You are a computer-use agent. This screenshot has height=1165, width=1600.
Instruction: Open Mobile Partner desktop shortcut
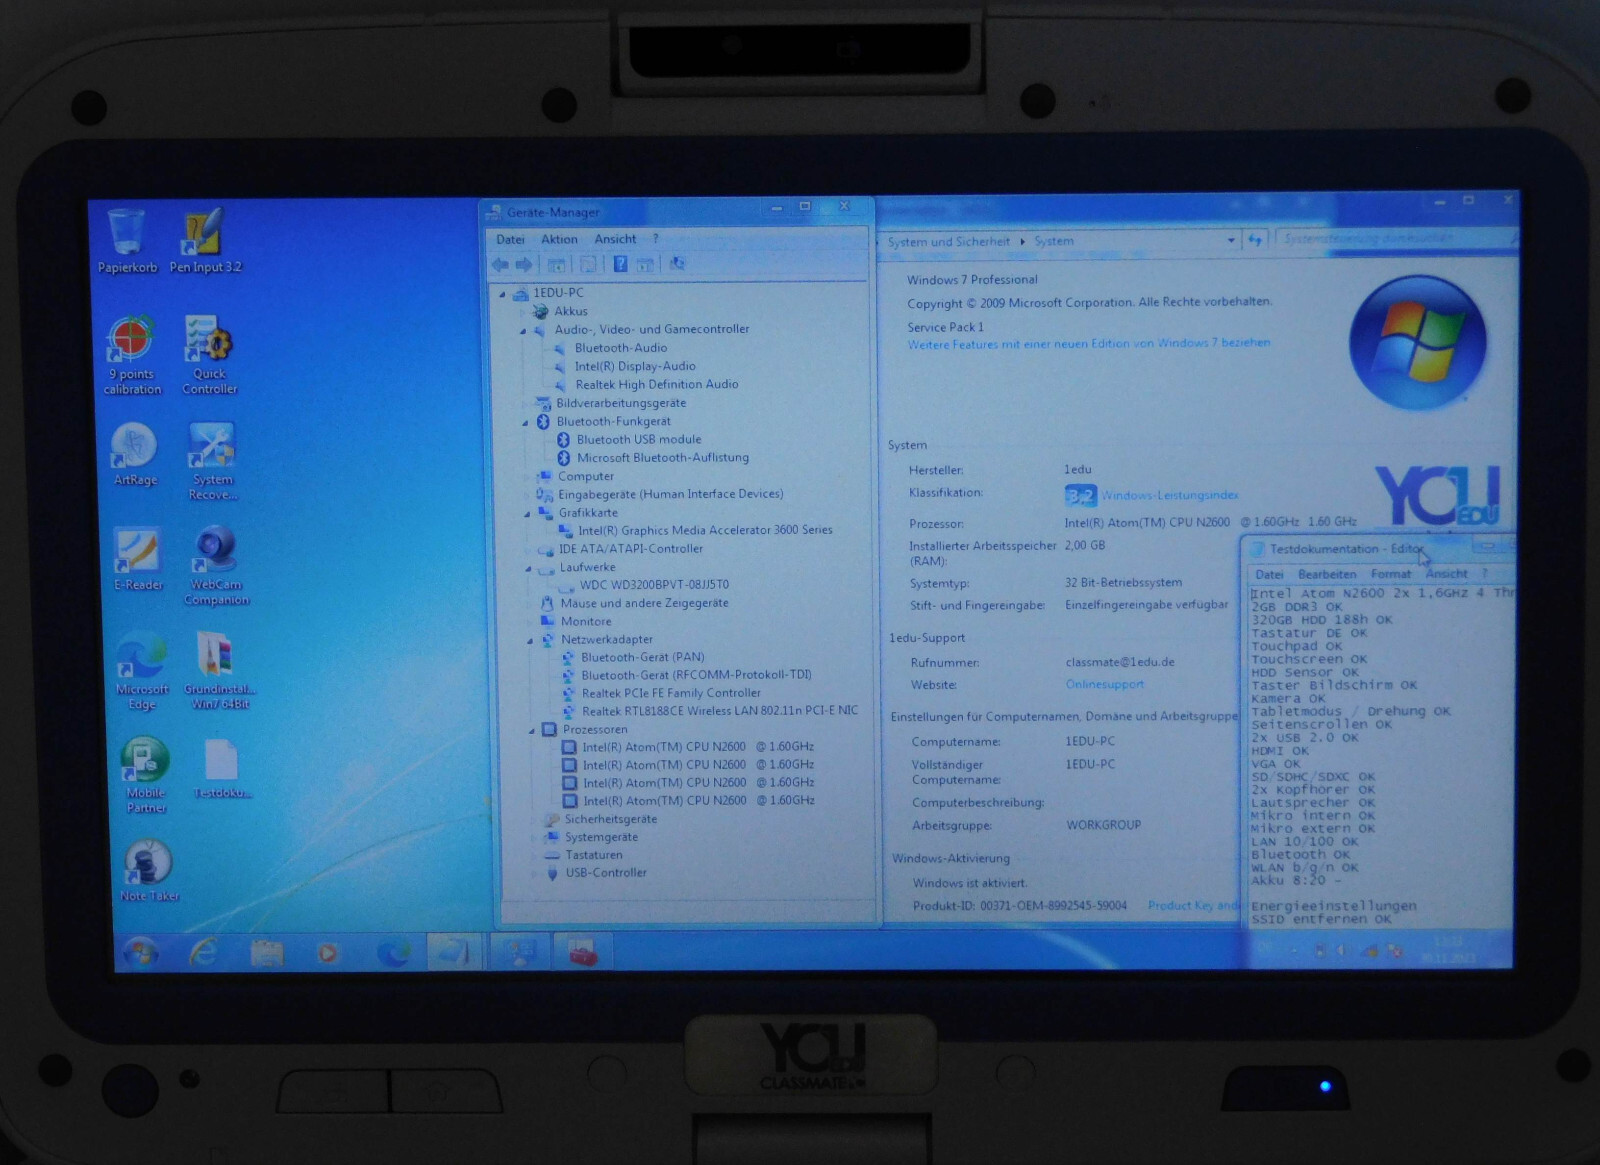146,775
